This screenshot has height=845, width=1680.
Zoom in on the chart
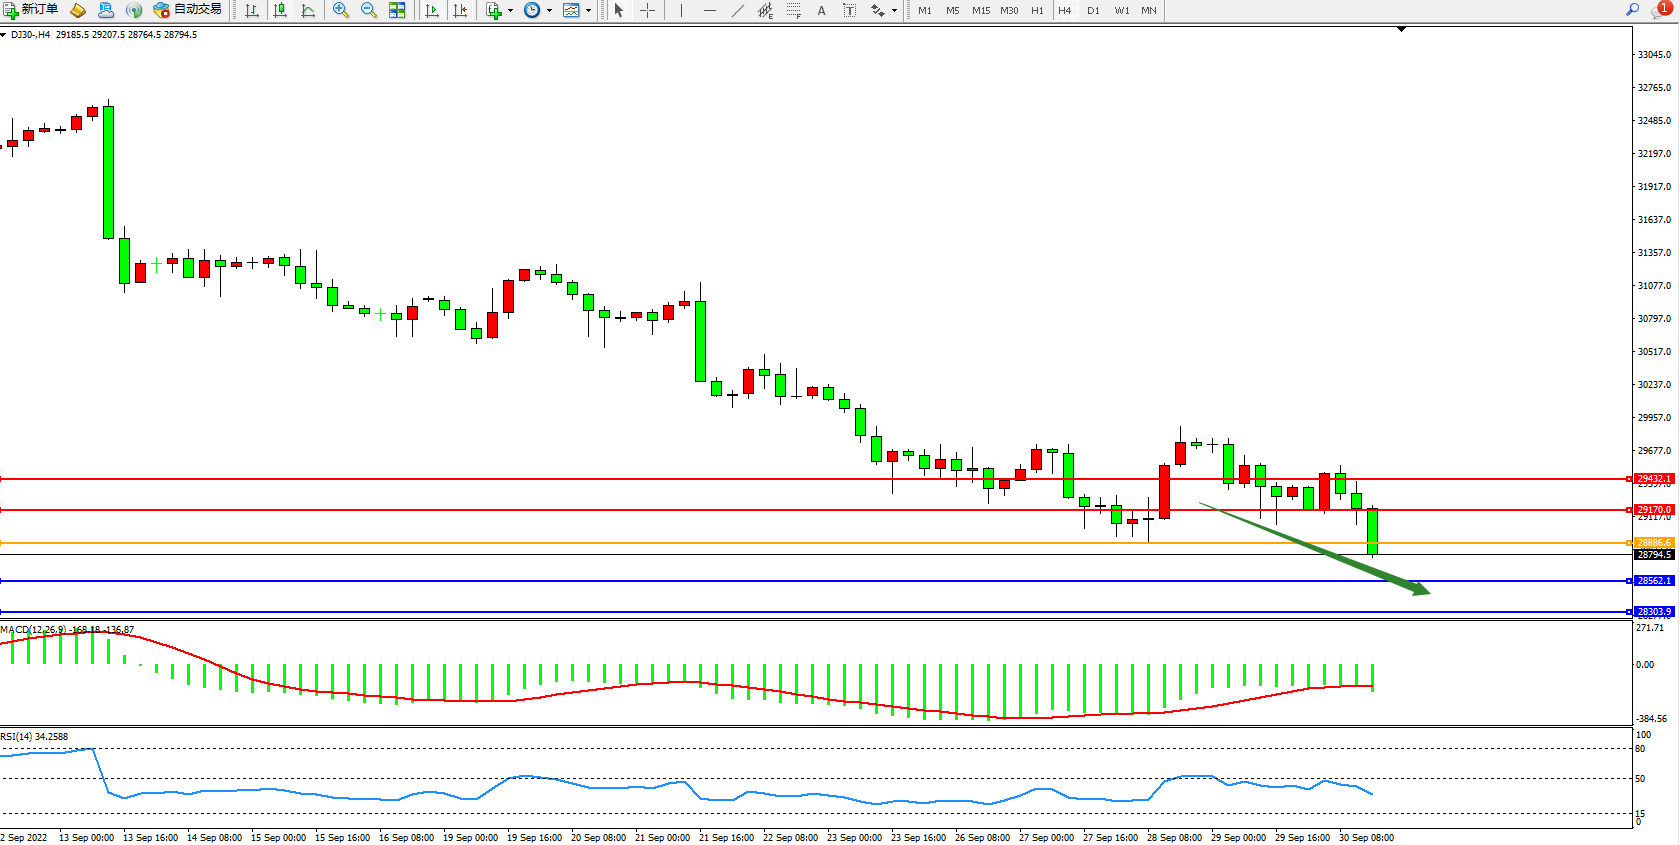(x=341, y=10)
